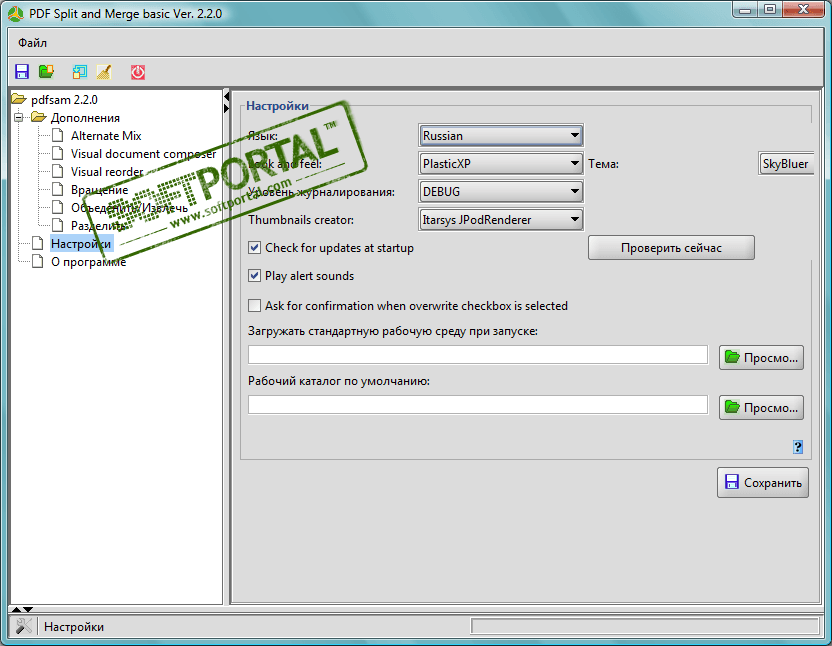Screen dimensions: 832x646
Task: Click the Save log toolbar icon
Action: click(80, 72)
